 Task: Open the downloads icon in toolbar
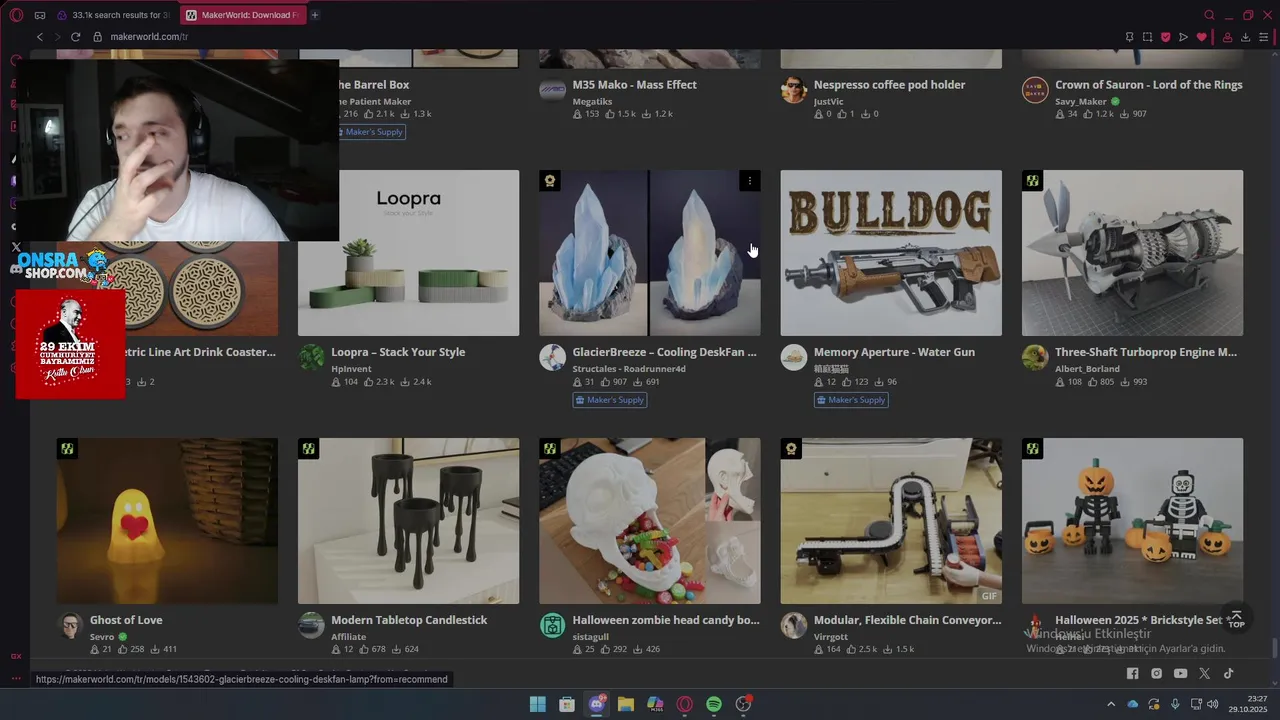tap(1245, 37)
